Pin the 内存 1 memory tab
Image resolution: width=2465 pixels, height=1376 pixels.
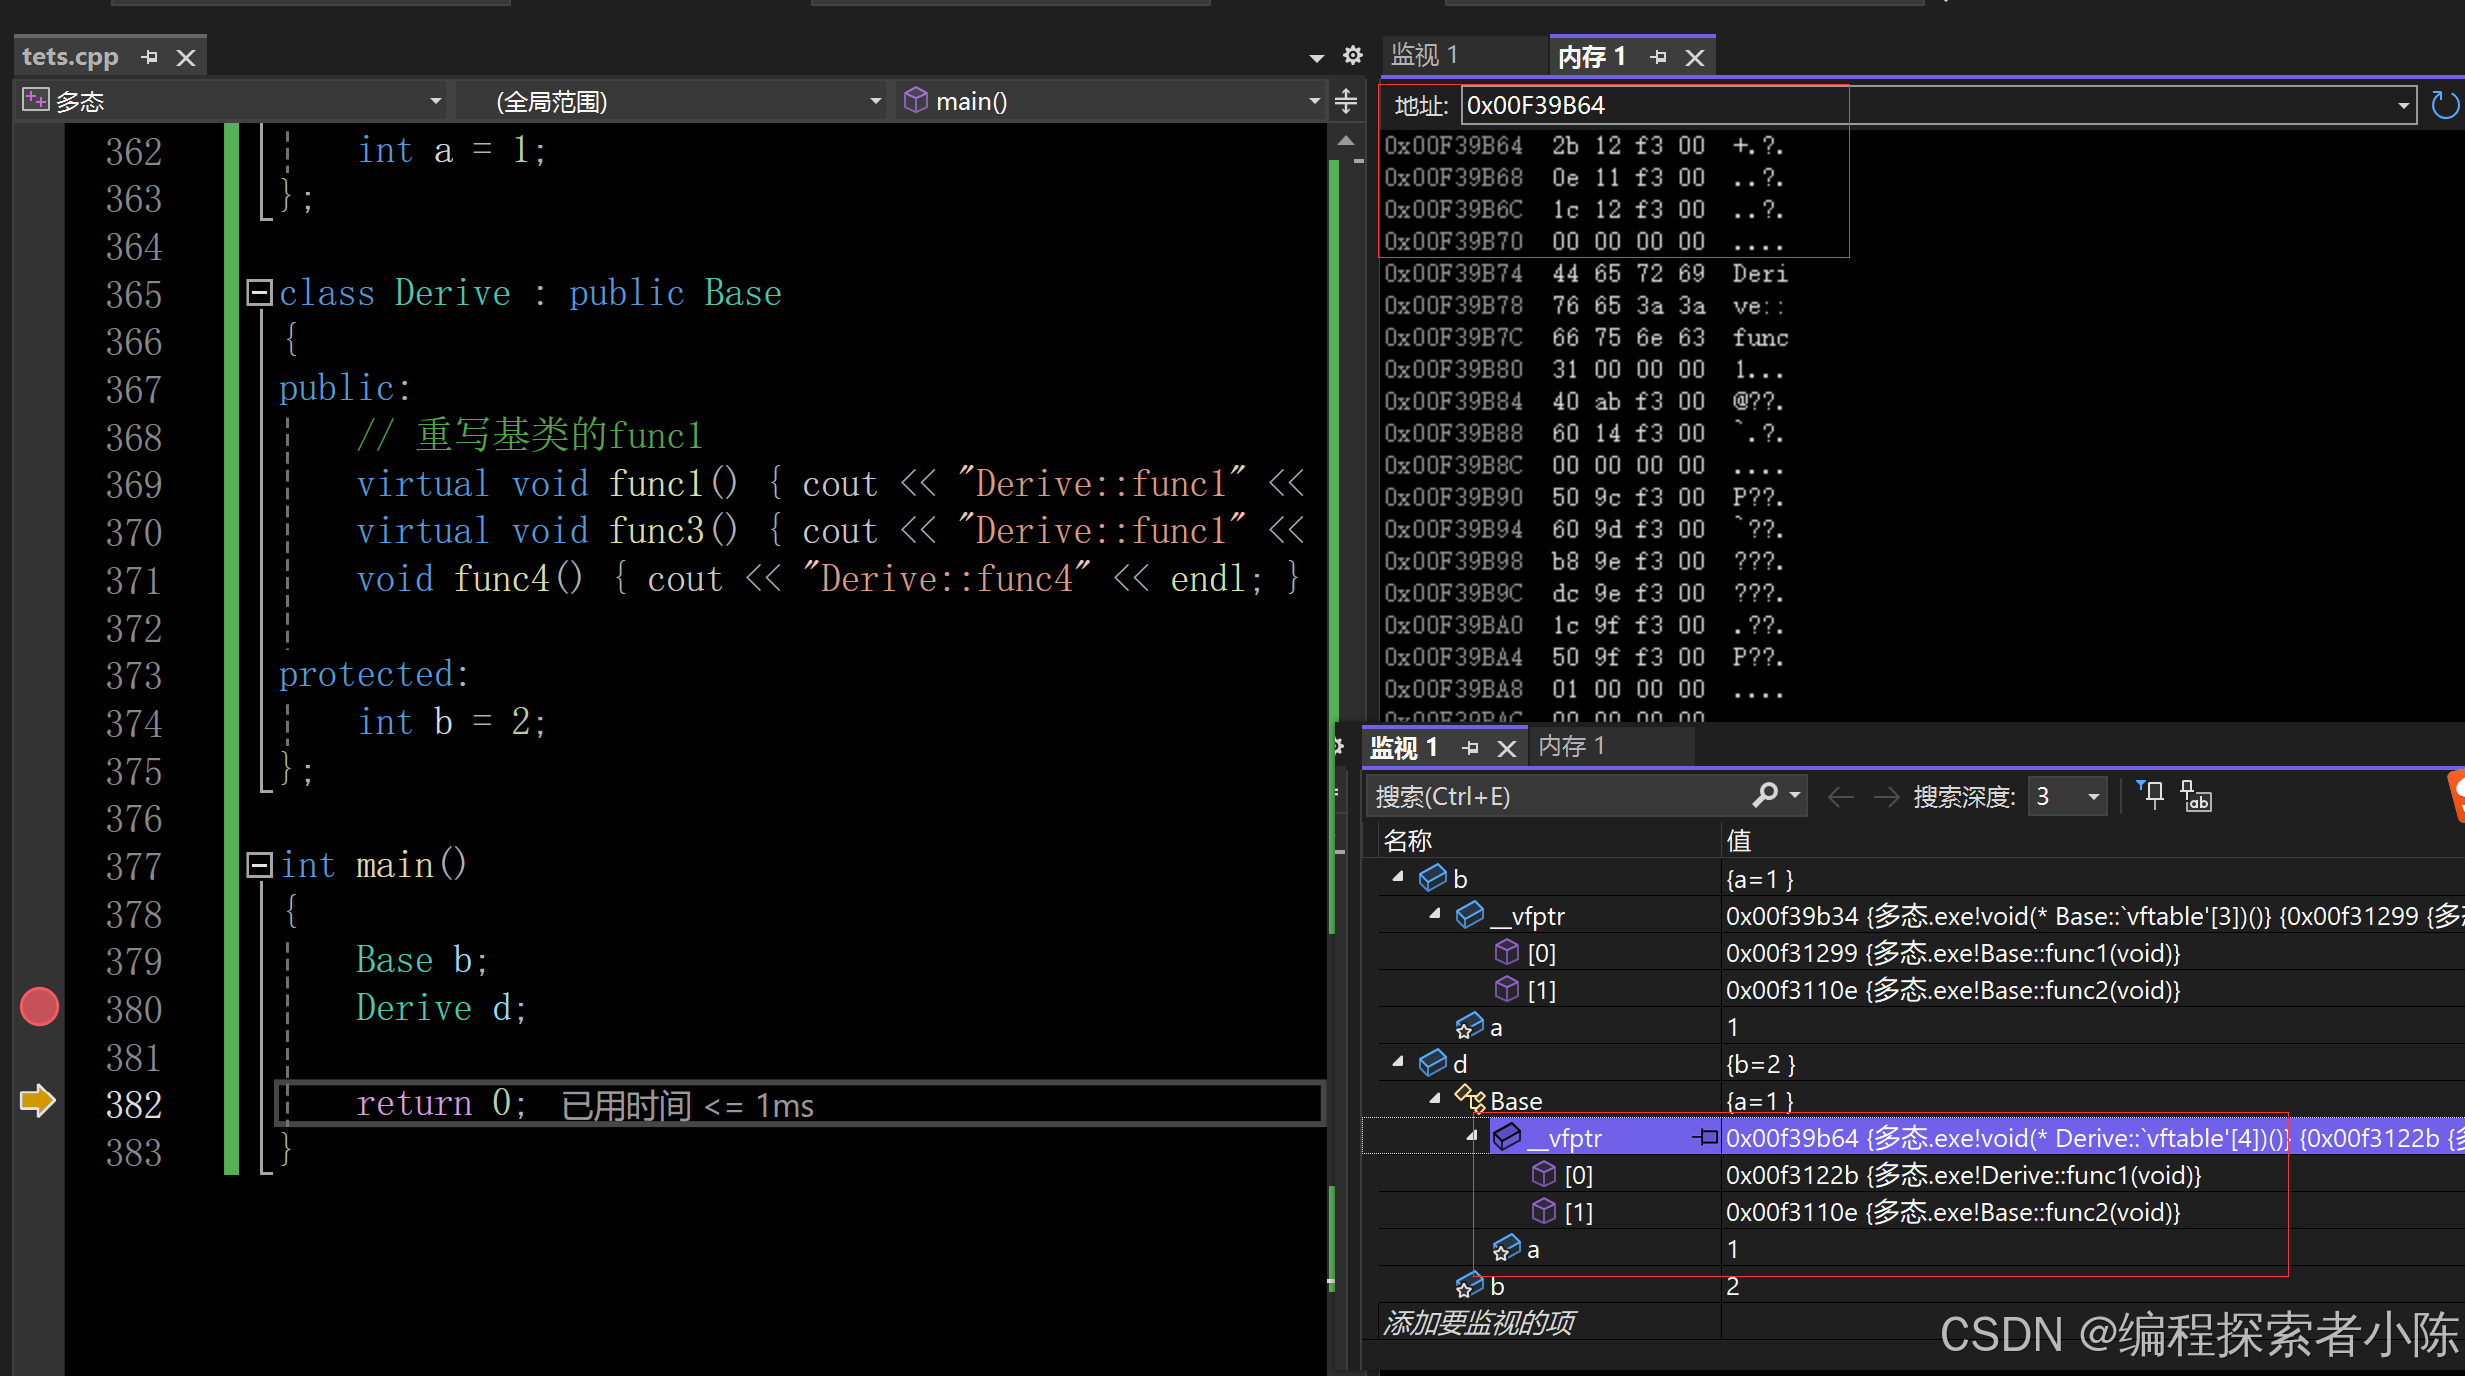[x=1659, y=57]
